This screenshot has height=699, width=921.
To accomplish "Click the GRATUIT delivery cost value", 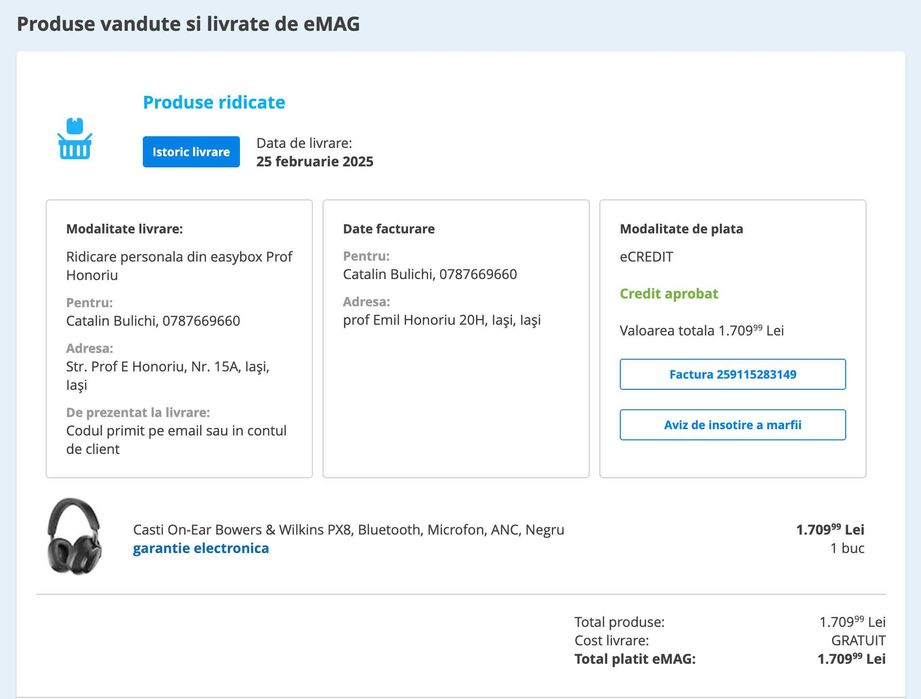I will (x=858, y=640).
